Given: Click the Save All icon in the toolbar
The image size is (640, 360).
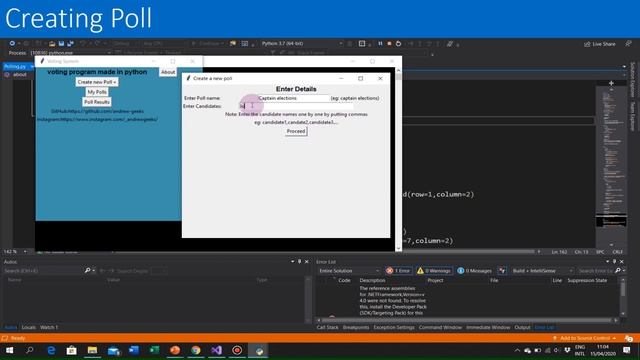Looking at the screenshot, I should pos(70,43).
